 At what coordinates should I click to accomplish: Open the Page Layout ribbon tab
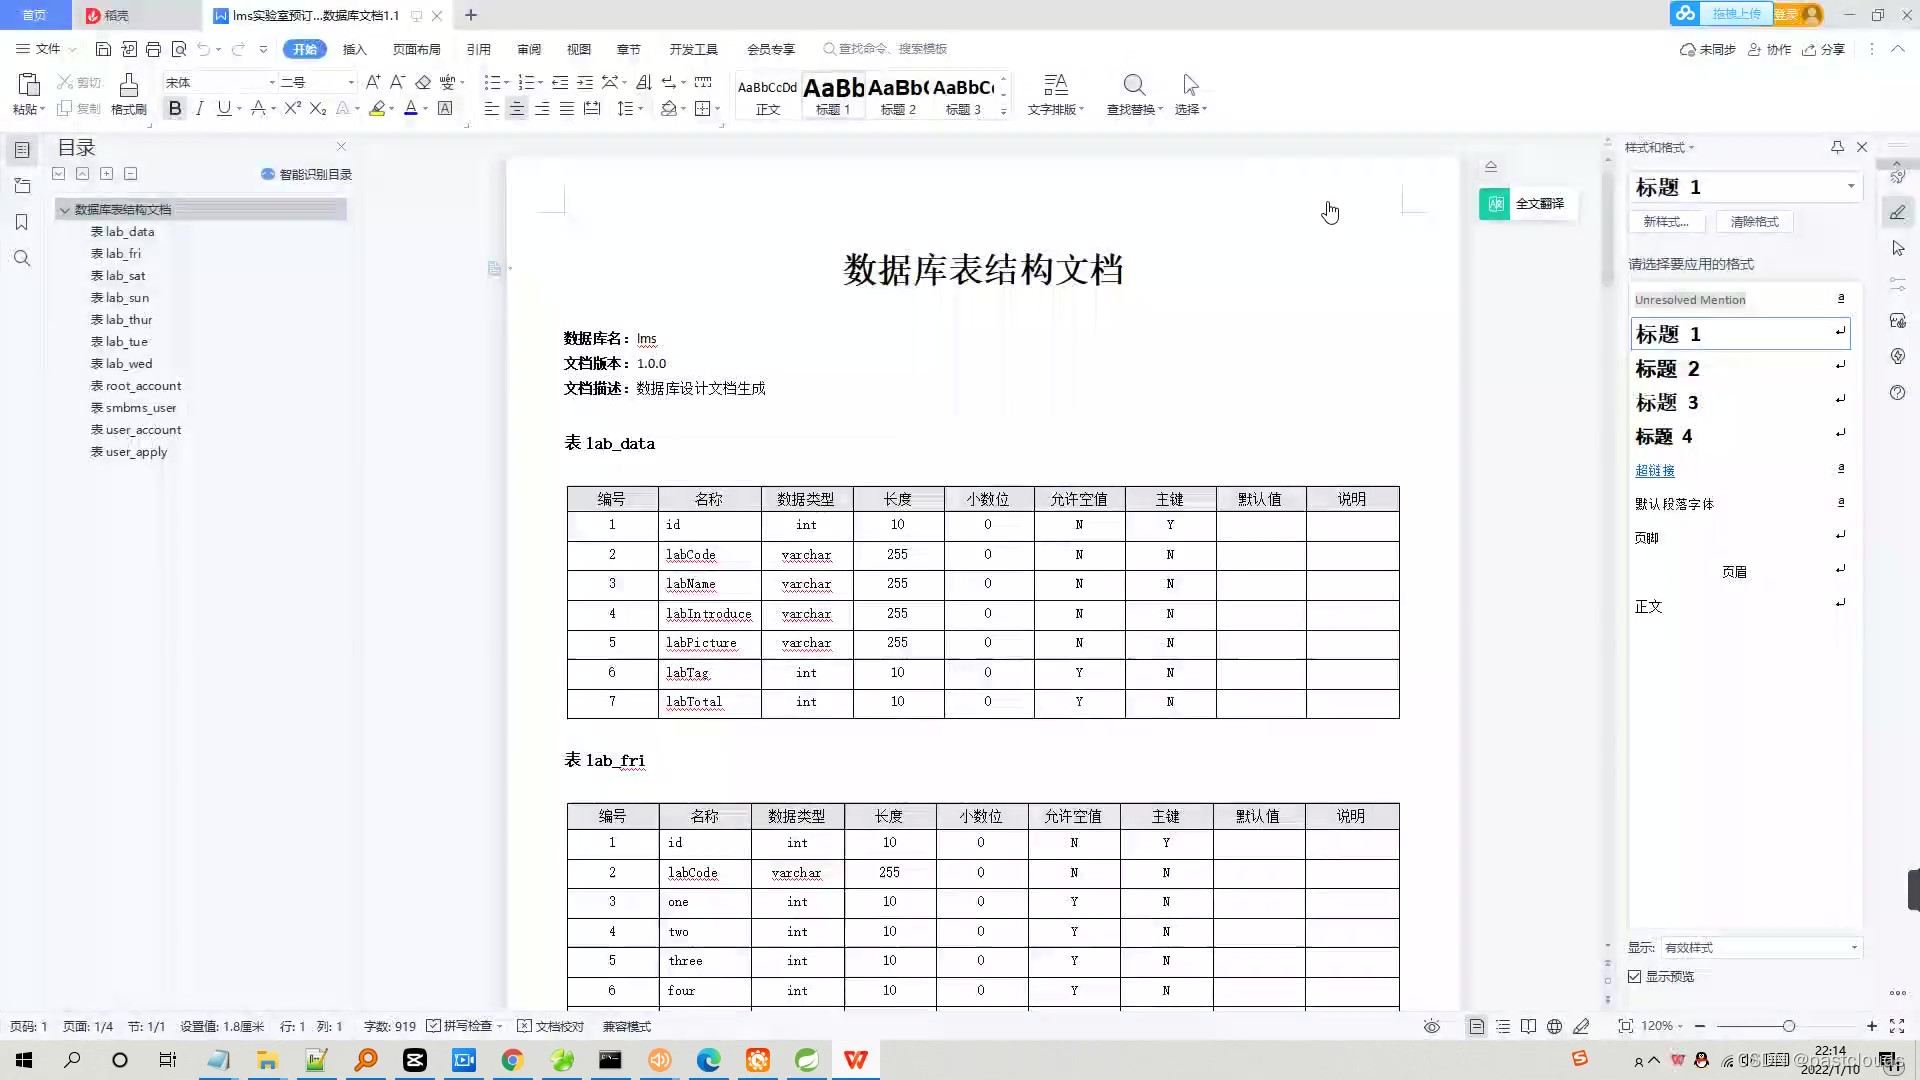pos(416,49)
